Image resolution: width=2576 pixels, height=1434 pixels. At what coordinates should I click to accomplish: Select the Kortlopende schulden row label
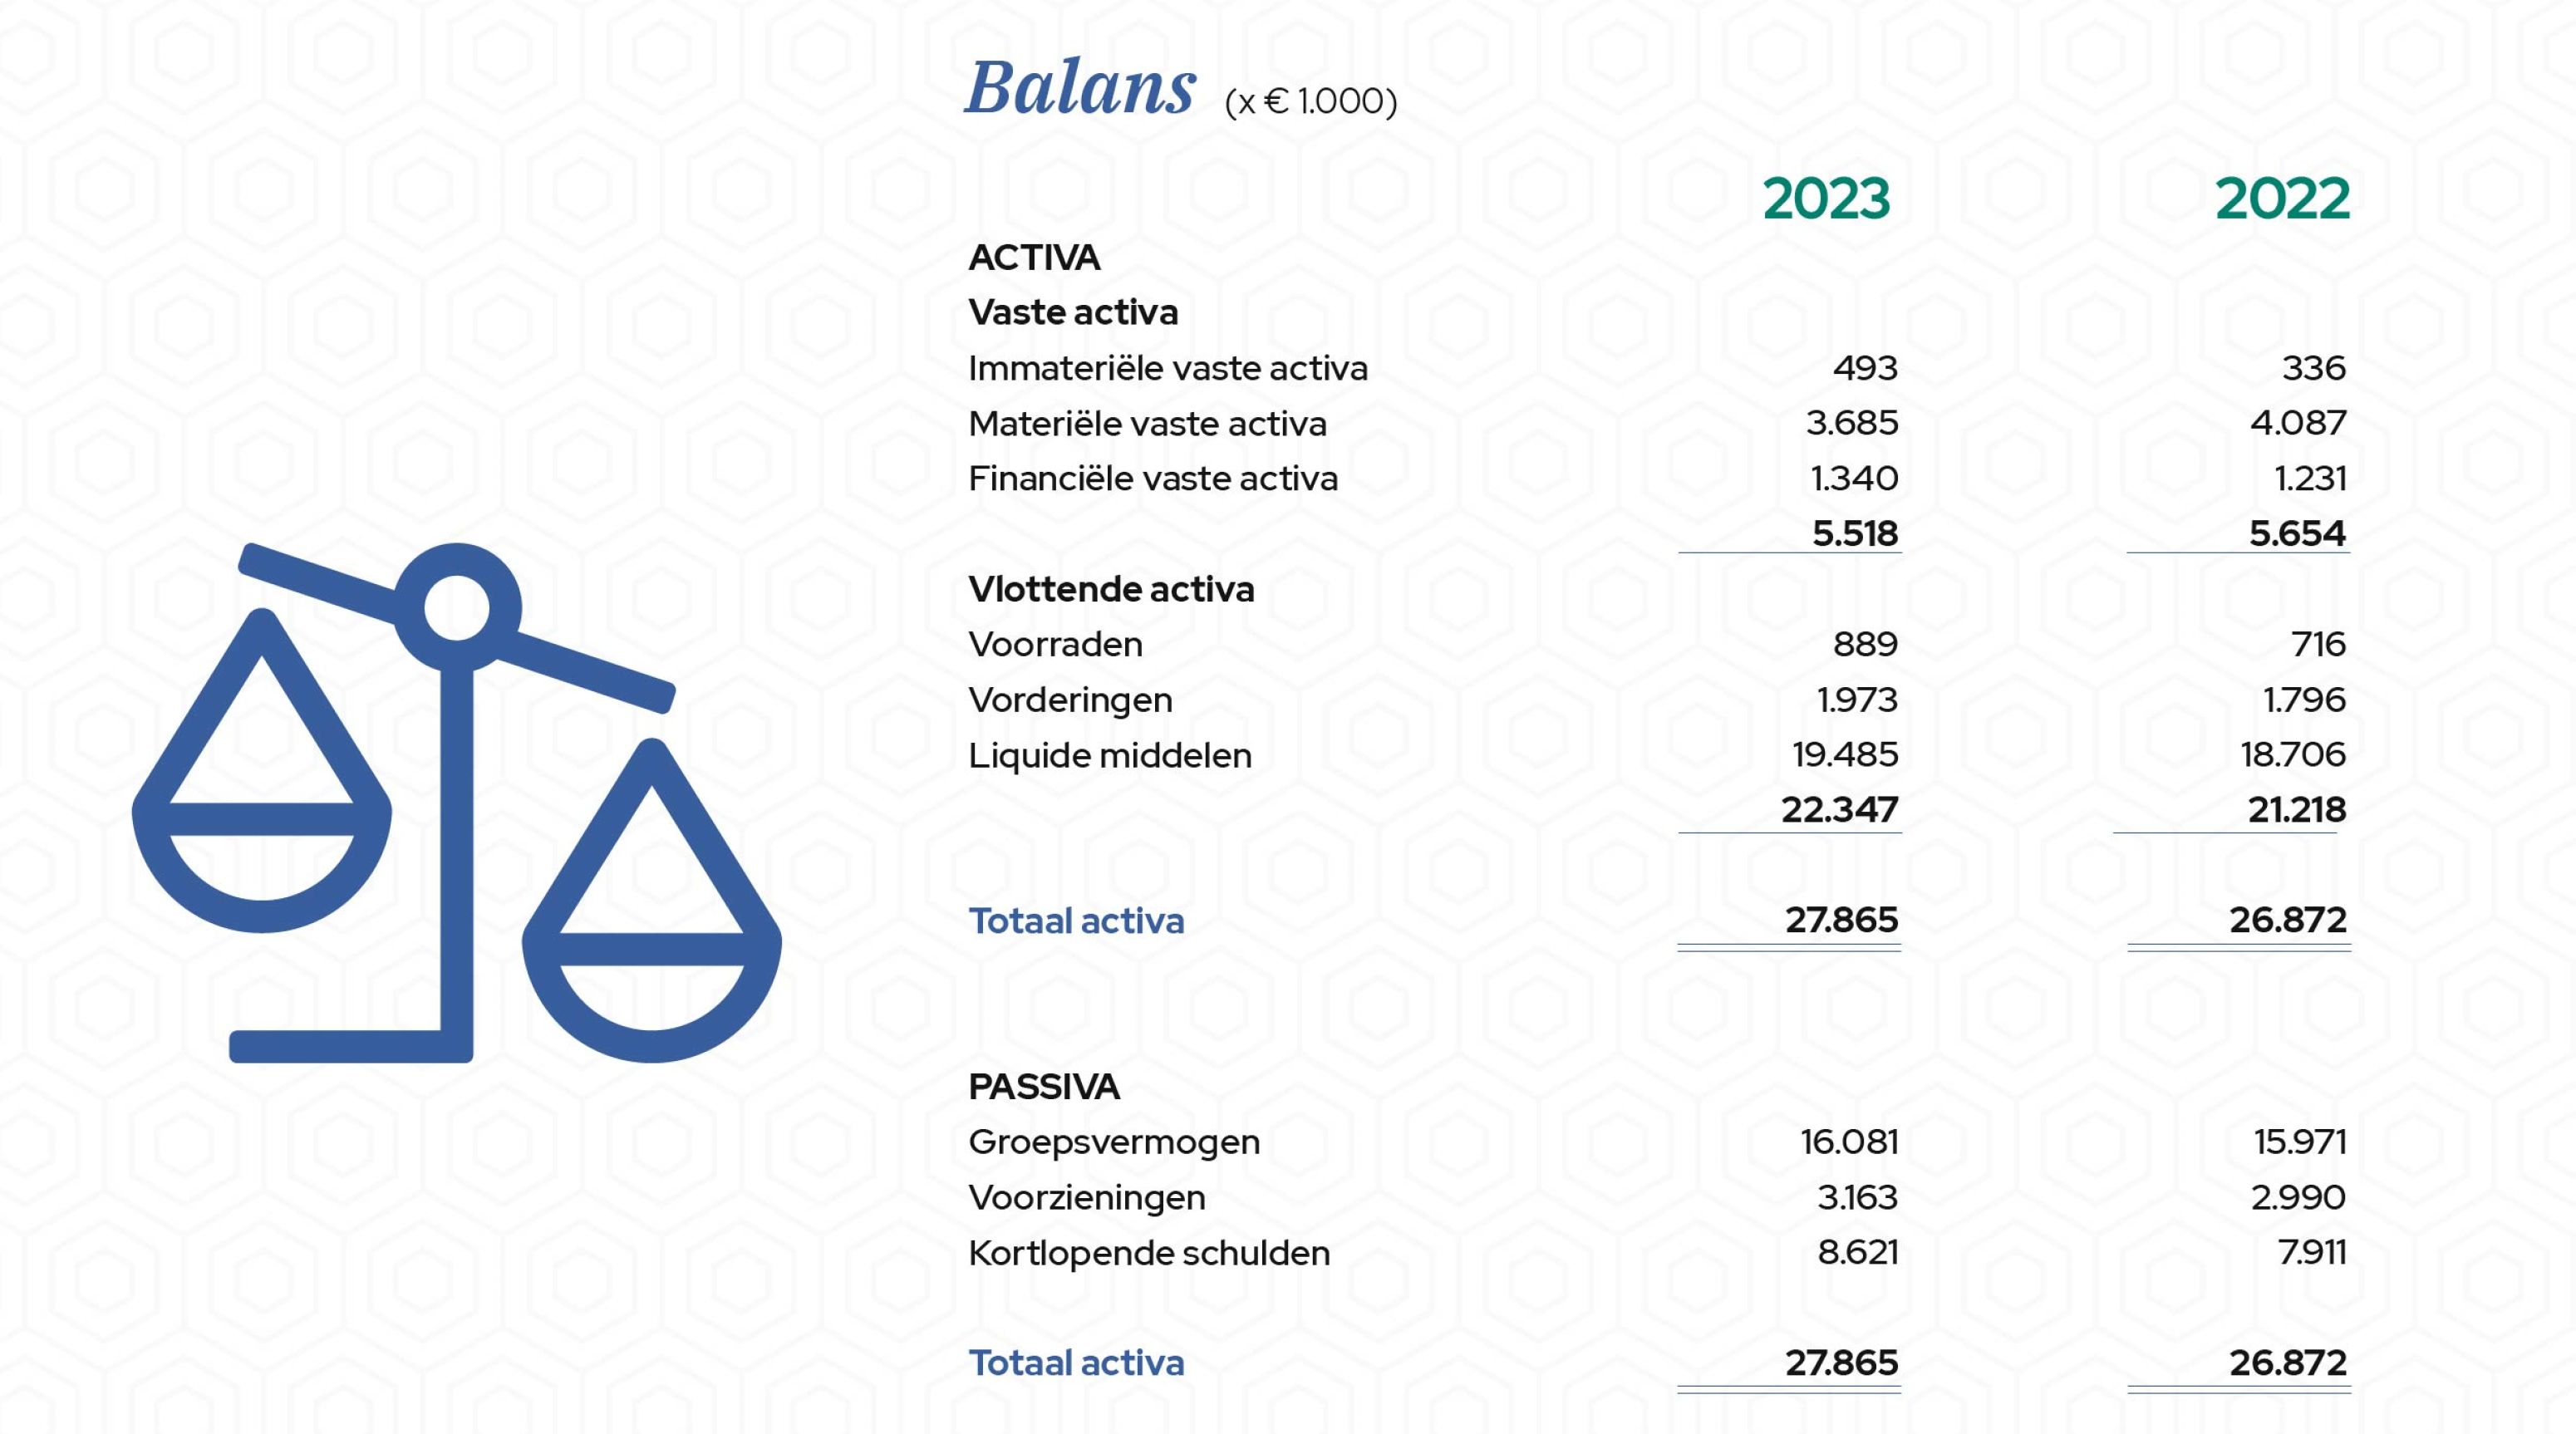(1149, 1253)
